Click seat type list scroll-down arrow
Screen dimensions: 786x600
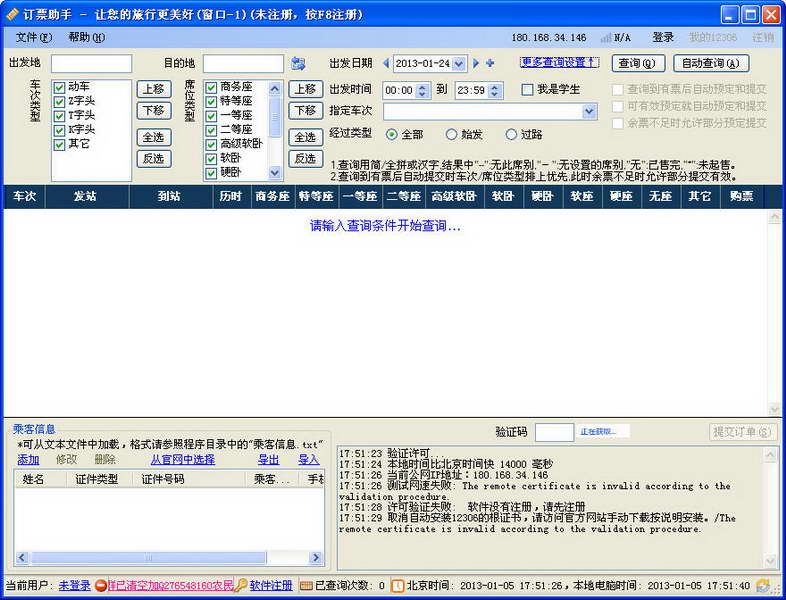[x=275, y=173]
